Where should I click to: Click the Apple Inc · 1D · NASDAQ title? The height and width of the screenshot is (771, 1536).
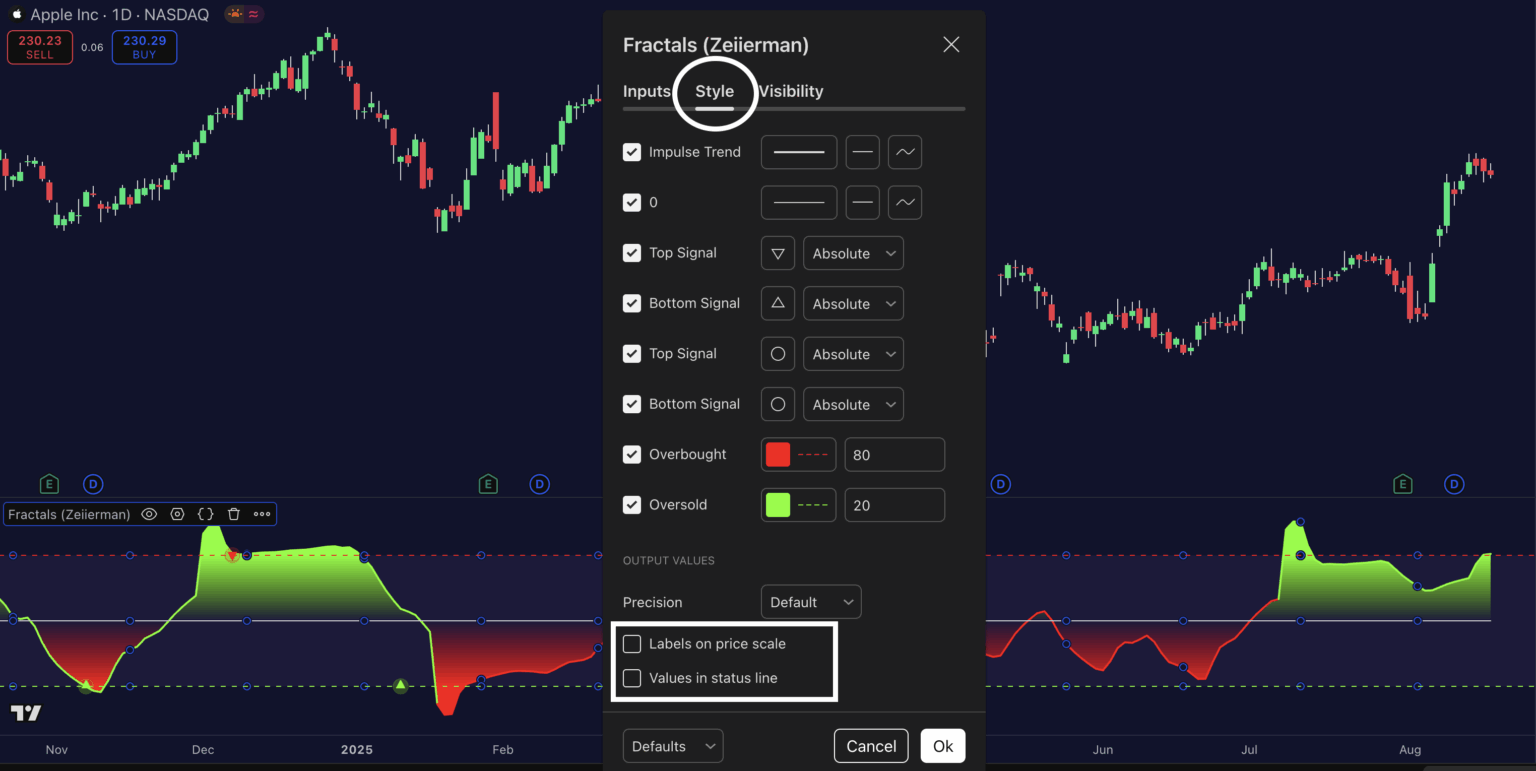[x=119, y=15]
